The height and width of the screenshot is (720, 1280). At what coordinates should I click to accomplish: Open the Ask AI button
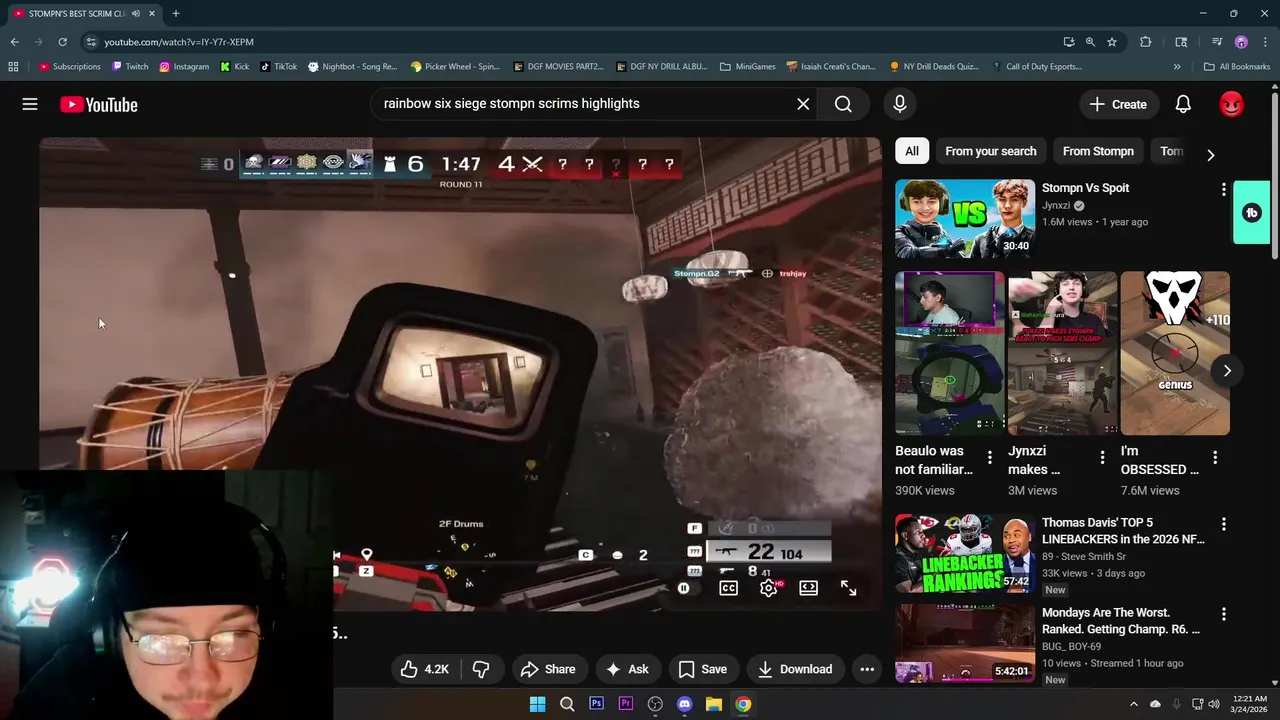(627, 669)
